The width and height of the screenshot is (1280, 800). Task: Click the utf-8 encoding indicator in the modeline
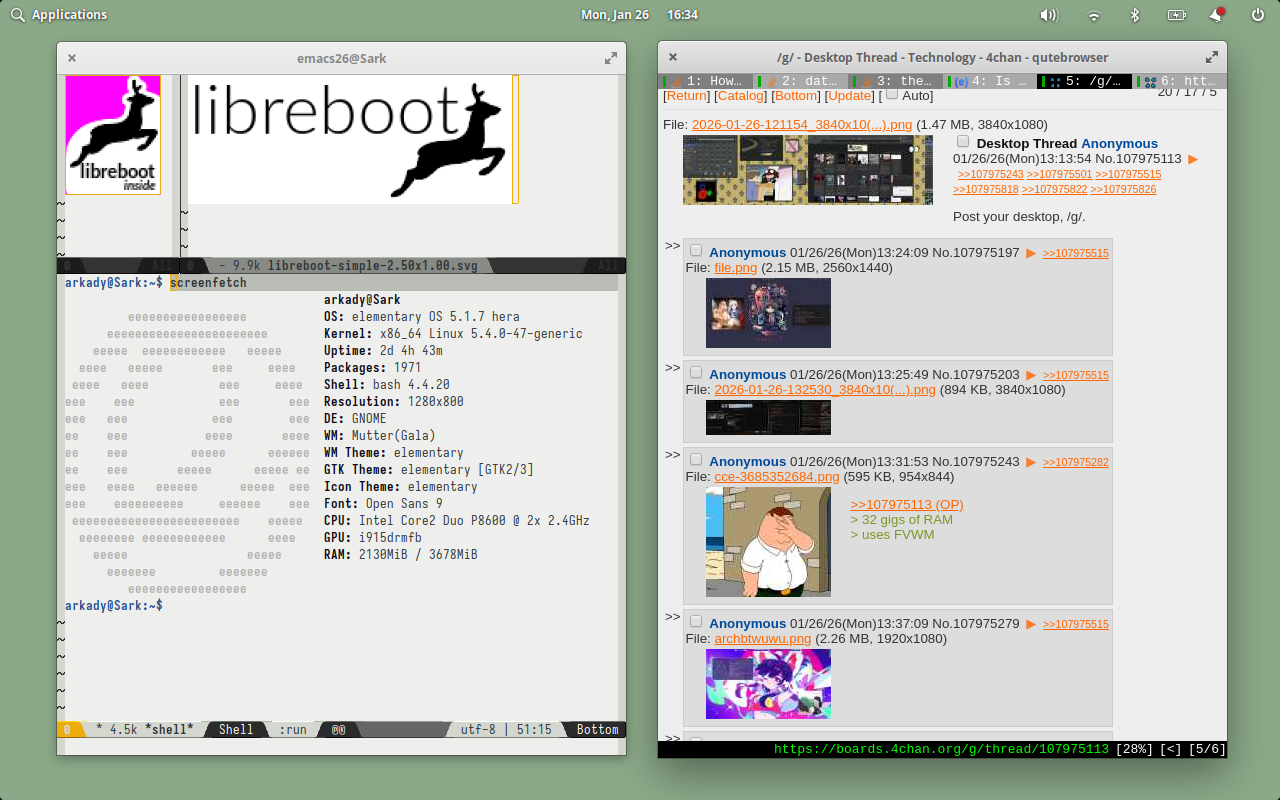pos(478,730)
